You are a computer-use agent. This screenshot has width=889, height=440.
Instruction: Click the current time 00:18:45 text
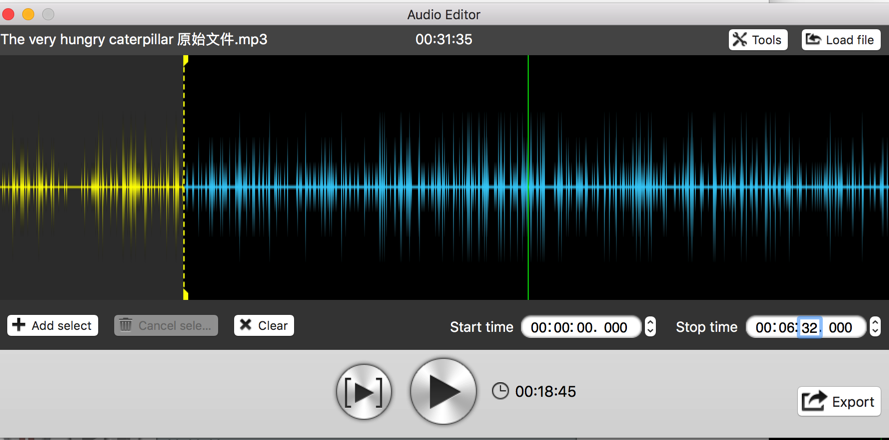[x=545, y=391]
